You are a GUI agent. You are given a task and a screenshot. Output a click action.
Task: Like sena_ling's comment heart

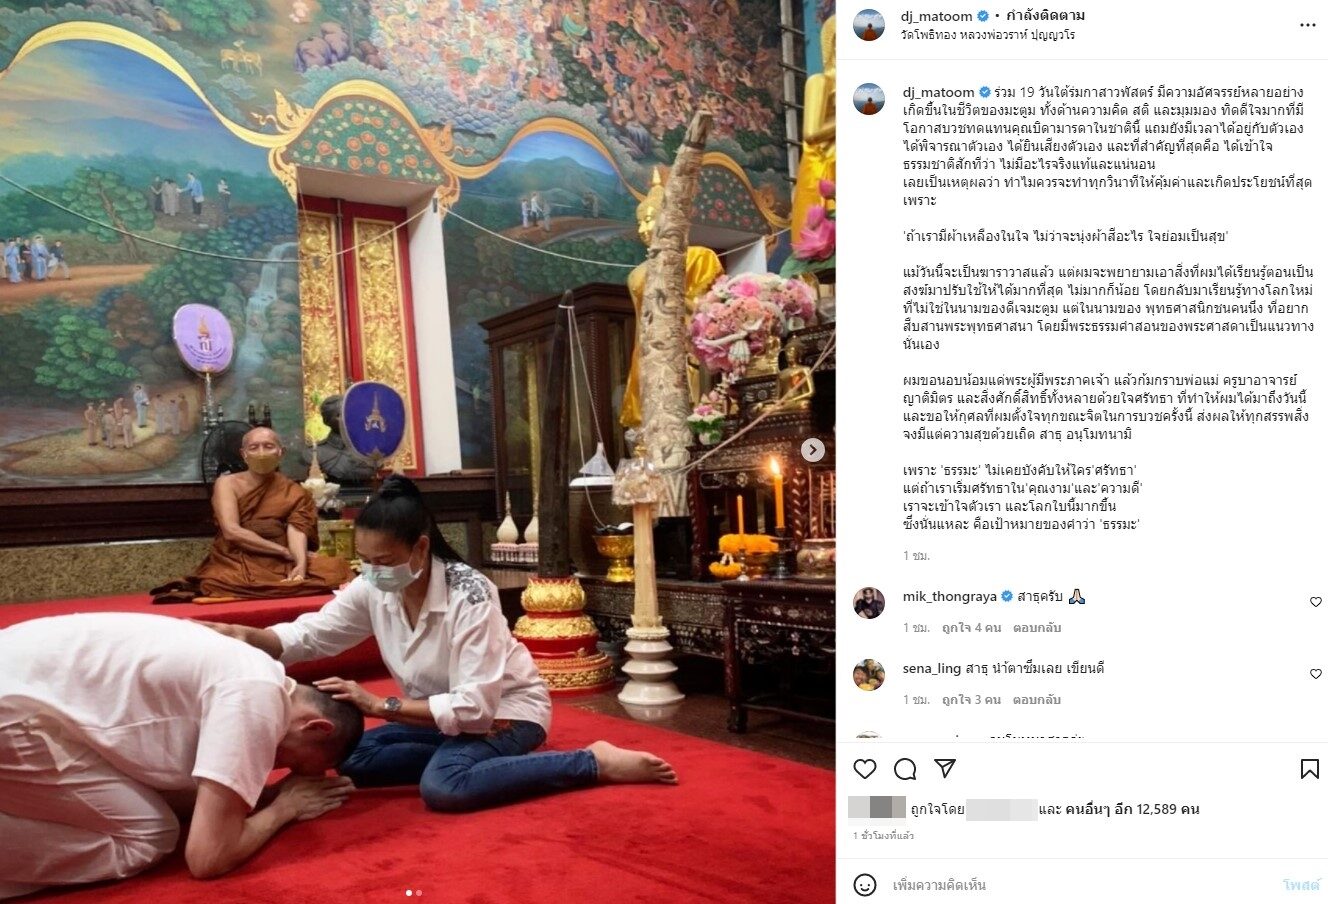[x=1316, y=674]
